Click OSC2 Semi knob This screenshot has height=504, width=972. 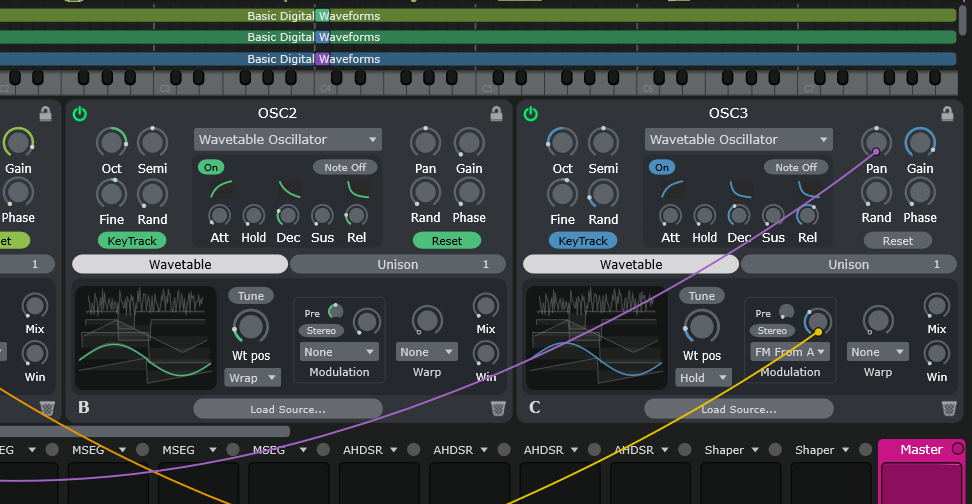[x=152, y=143]
